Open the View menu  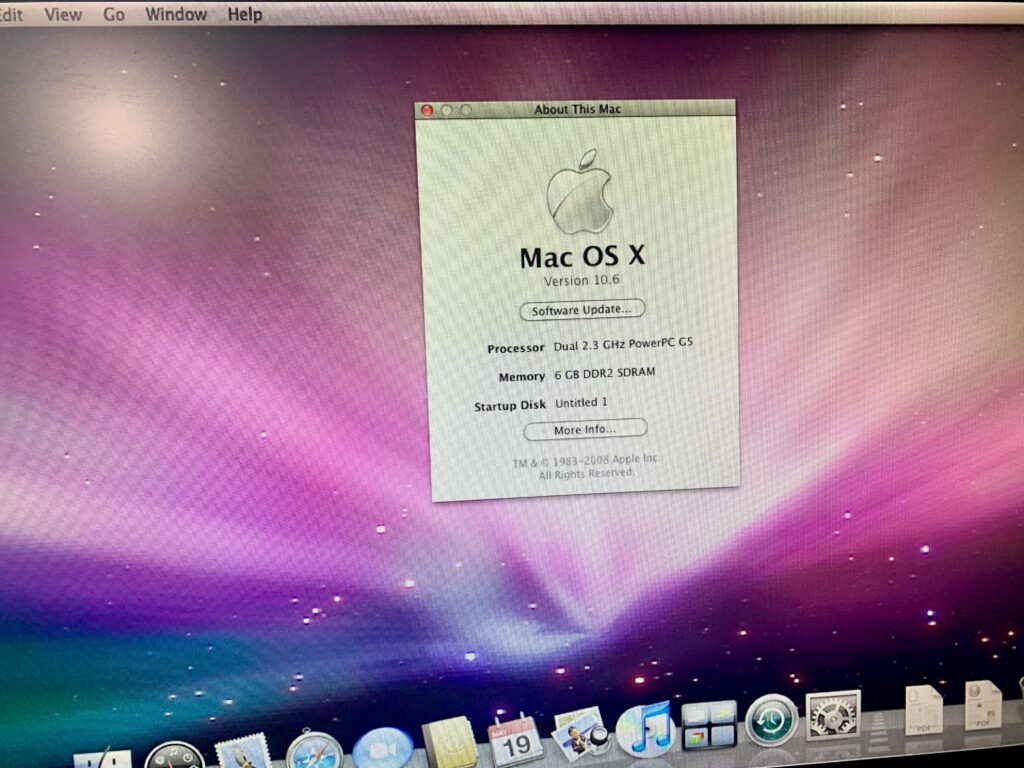pyautogui.click(x=63, y=14)
